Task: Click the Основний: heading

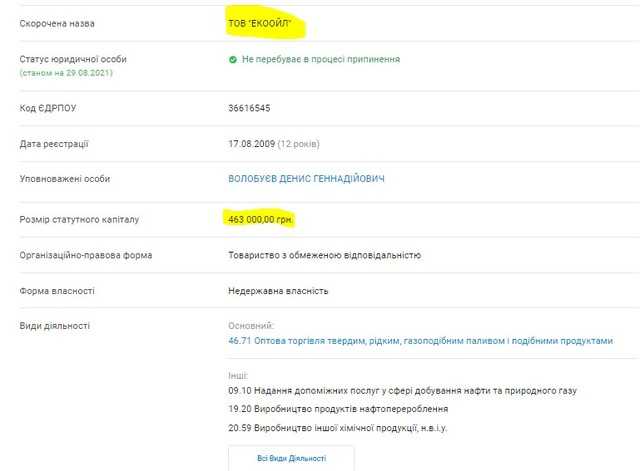Action: [251, 326]
